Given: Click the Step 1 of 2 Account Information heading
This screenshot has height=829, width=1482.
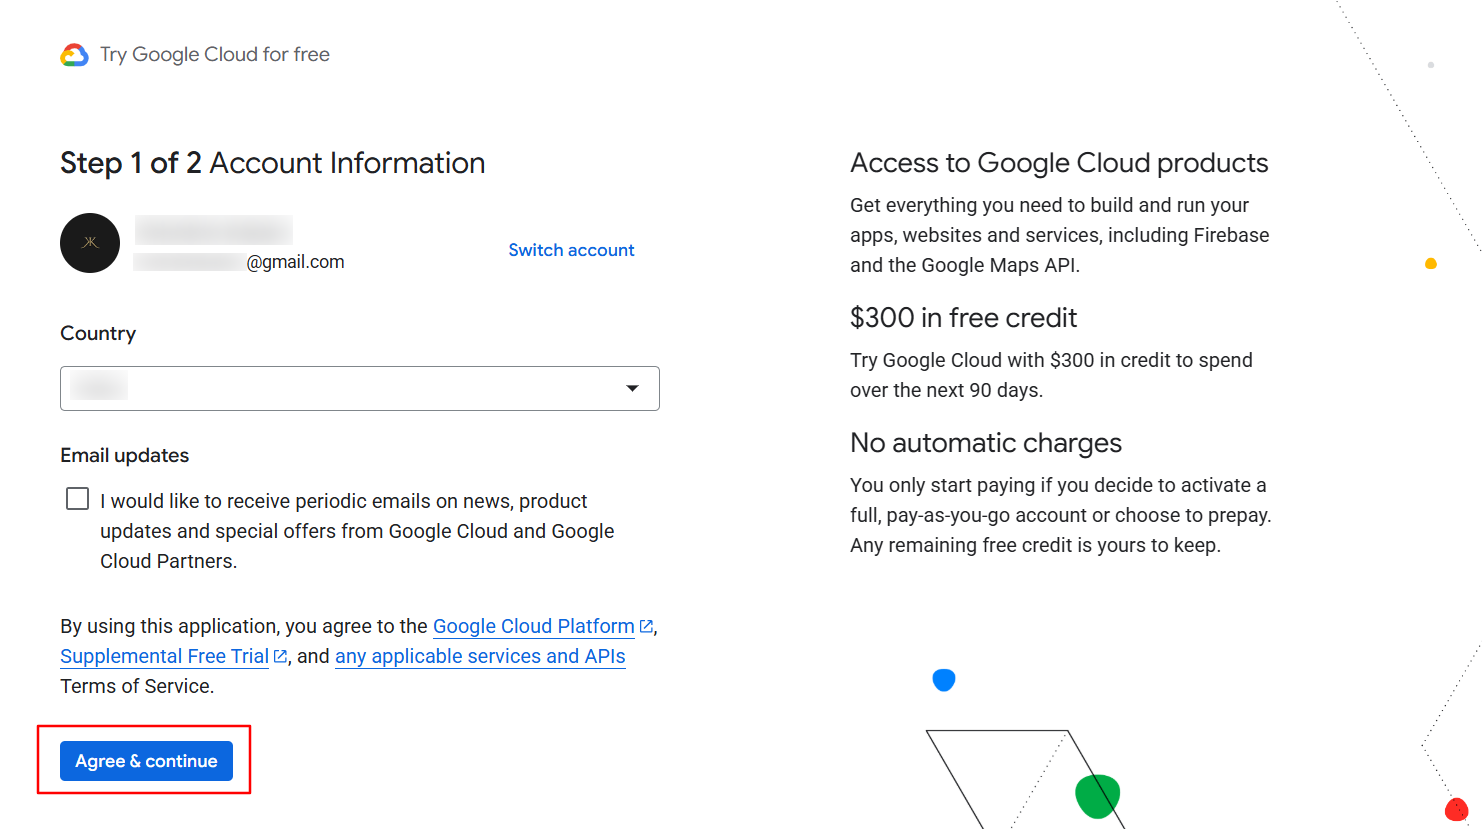Looking at the screenshot, I should tap(273, 163).
